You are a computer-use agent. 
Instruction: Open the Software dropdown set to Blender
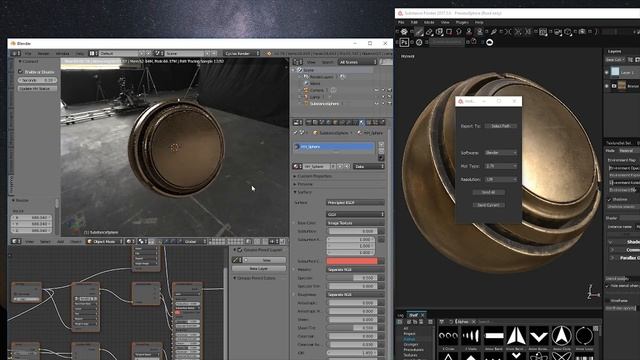501,153
